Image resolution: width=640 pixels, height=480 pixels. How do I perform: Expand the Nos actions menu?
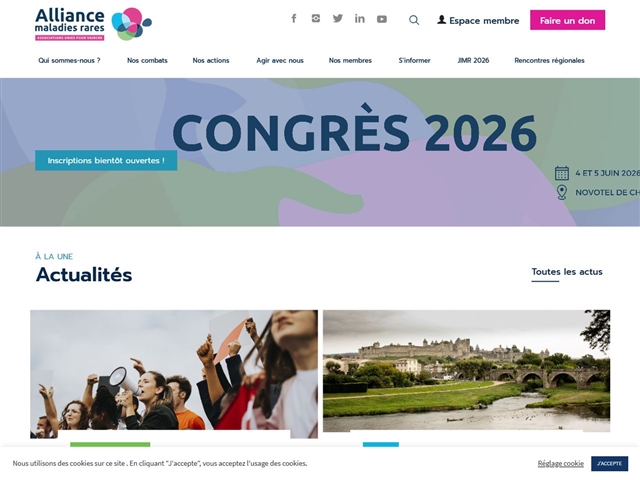click(x=211, y=60)
